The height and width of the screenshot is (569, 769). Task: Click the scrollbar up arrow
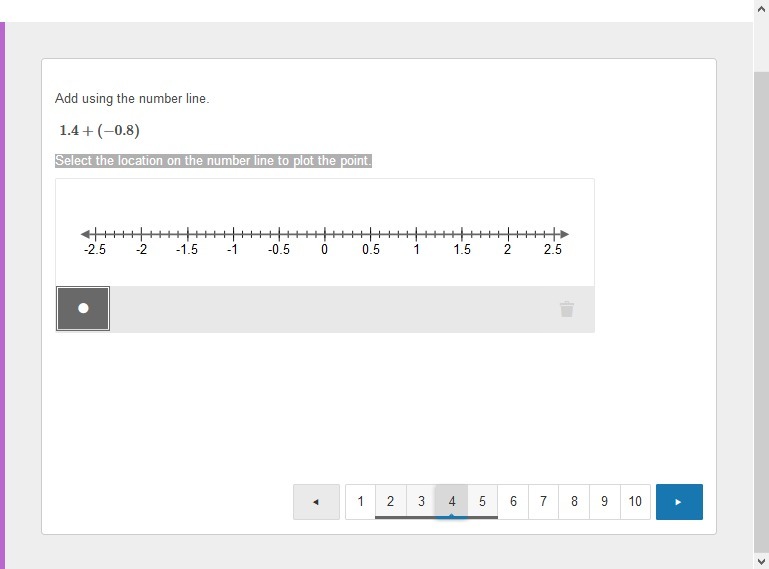point(761,9)
